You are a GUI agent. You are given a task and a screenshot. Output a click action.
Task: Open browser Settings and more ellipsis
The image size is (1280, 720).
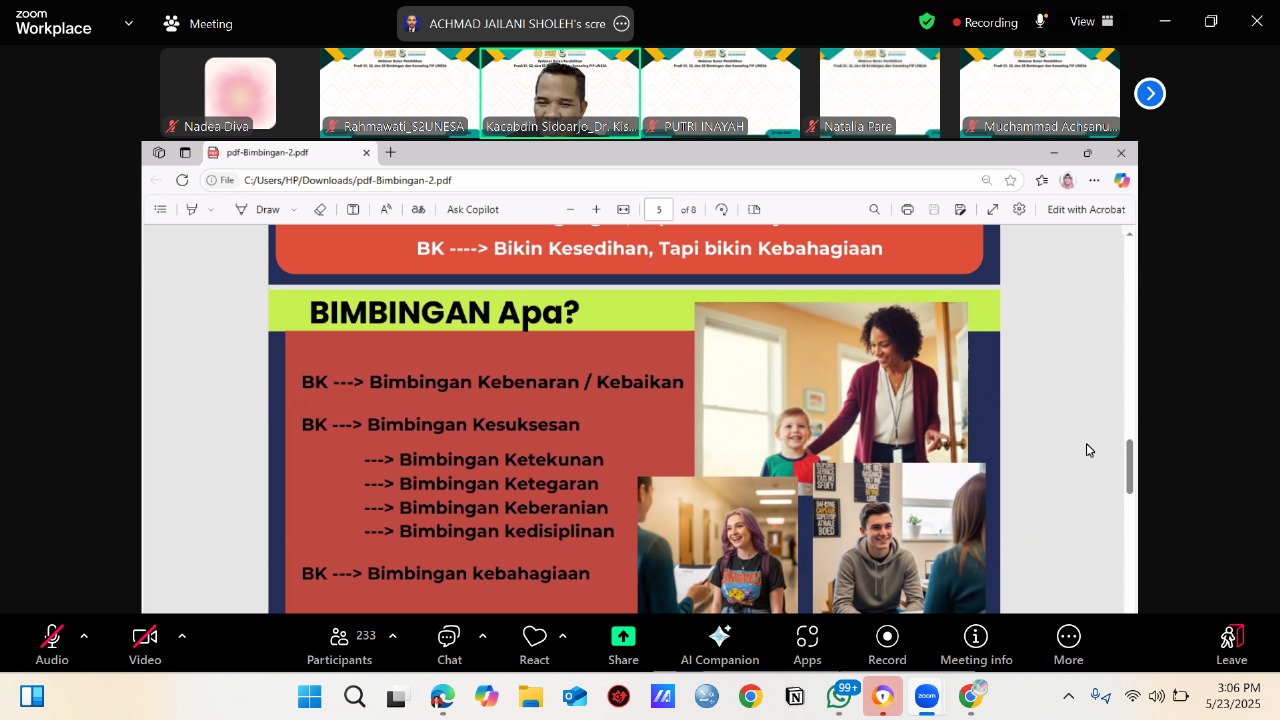[x=1094, y=180]
